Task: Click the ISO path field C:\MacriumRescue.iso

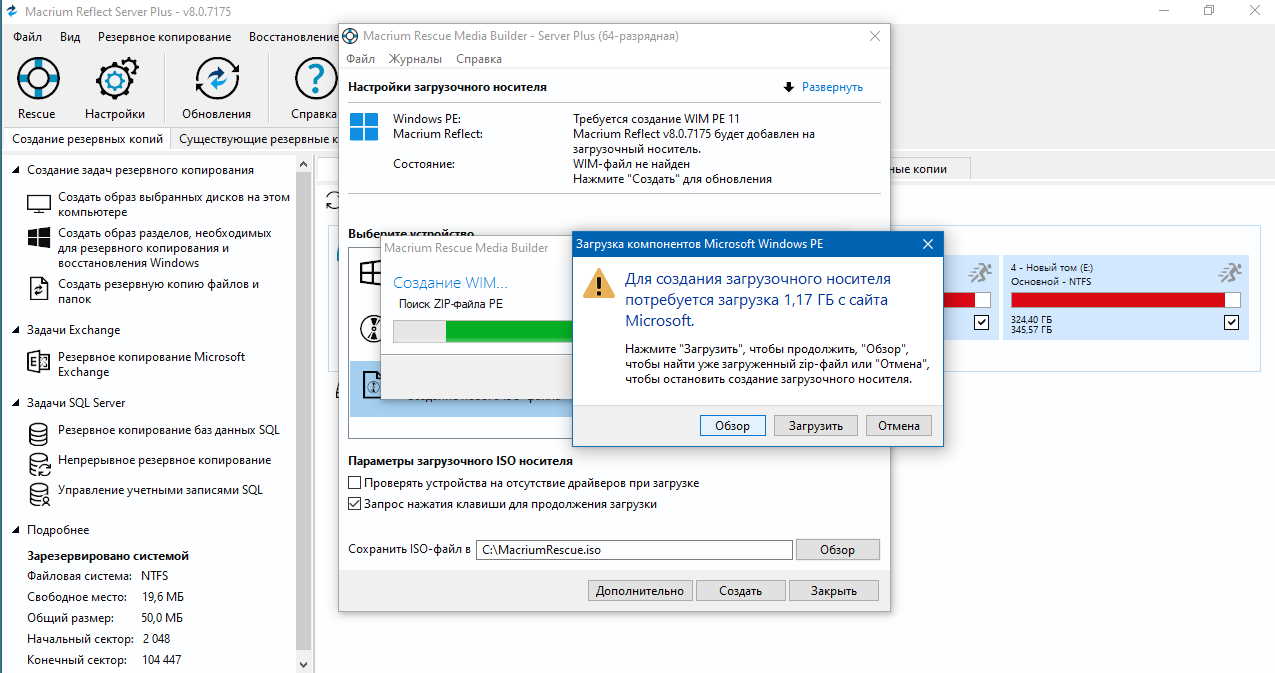Action: pos(634,550)
